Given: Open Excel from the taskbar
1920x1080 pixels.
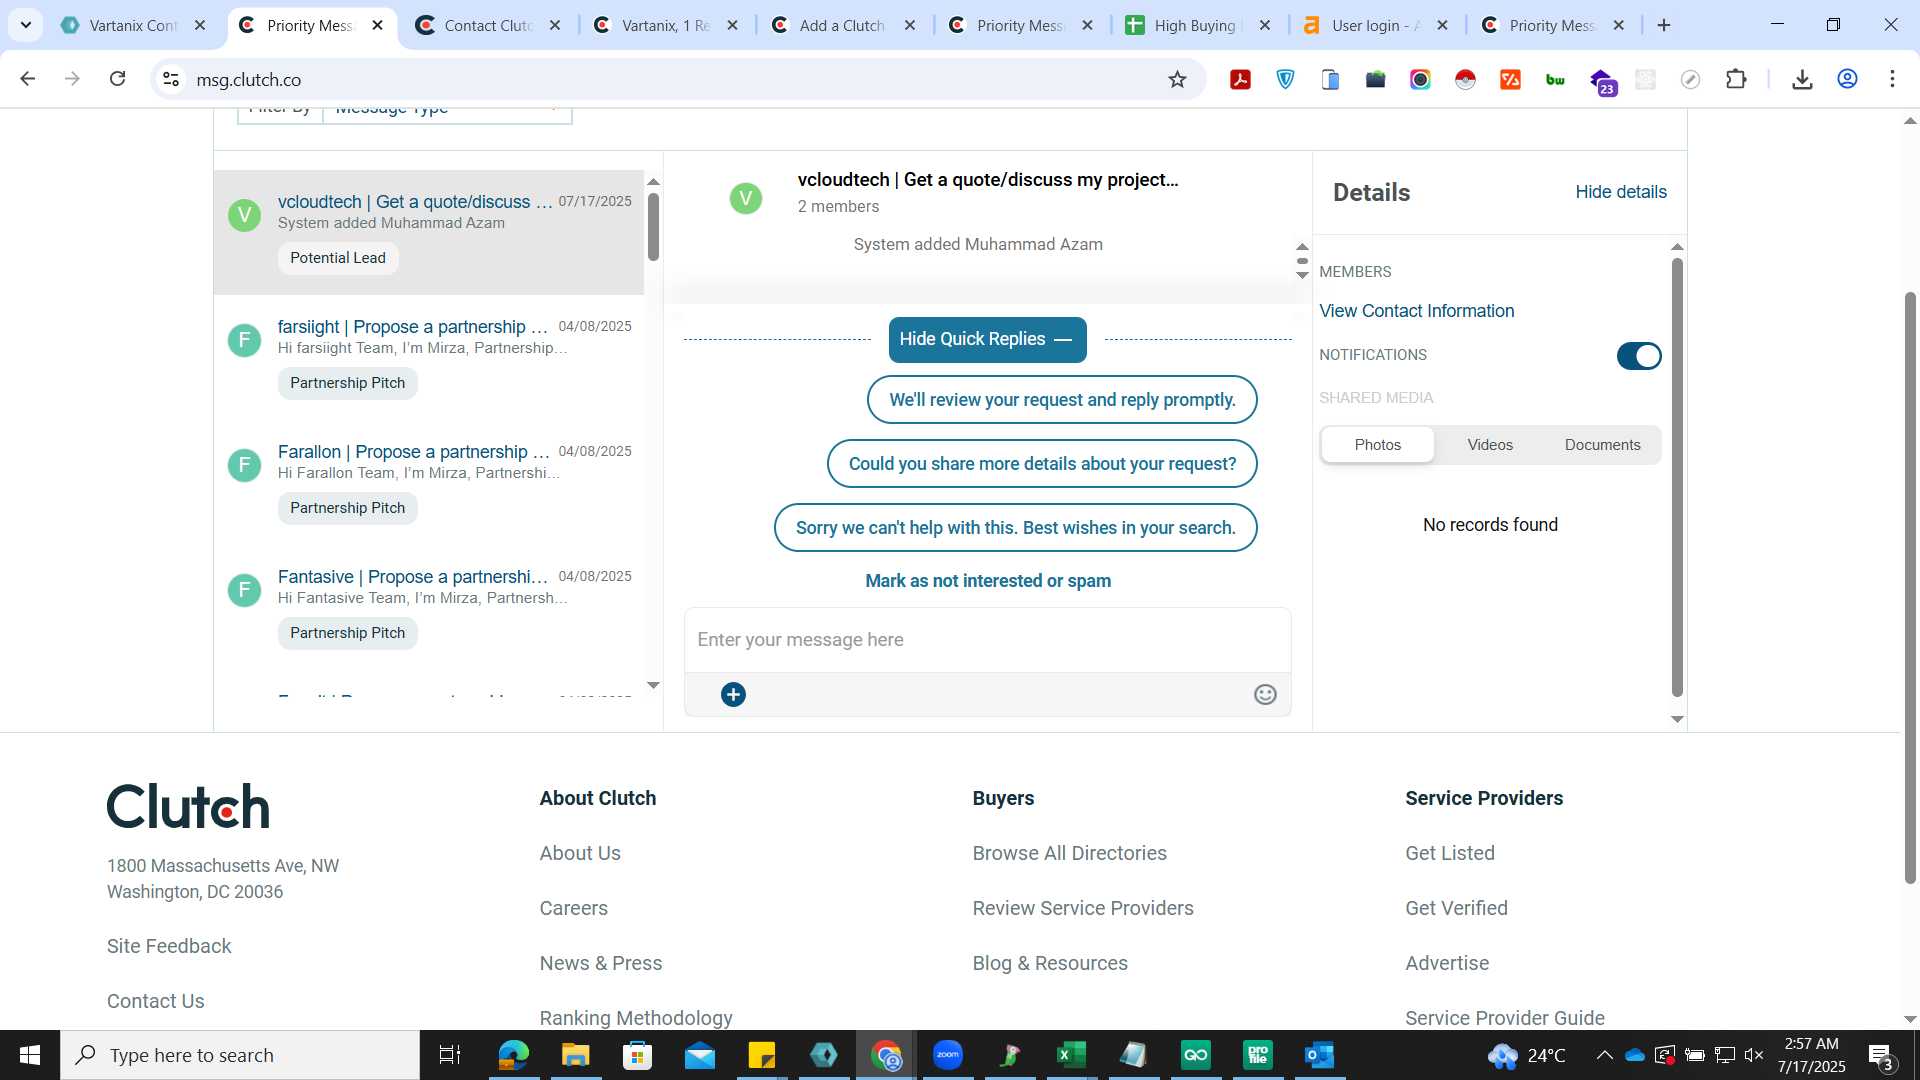Looking at the screenshot, I should pos(1071,1055).
